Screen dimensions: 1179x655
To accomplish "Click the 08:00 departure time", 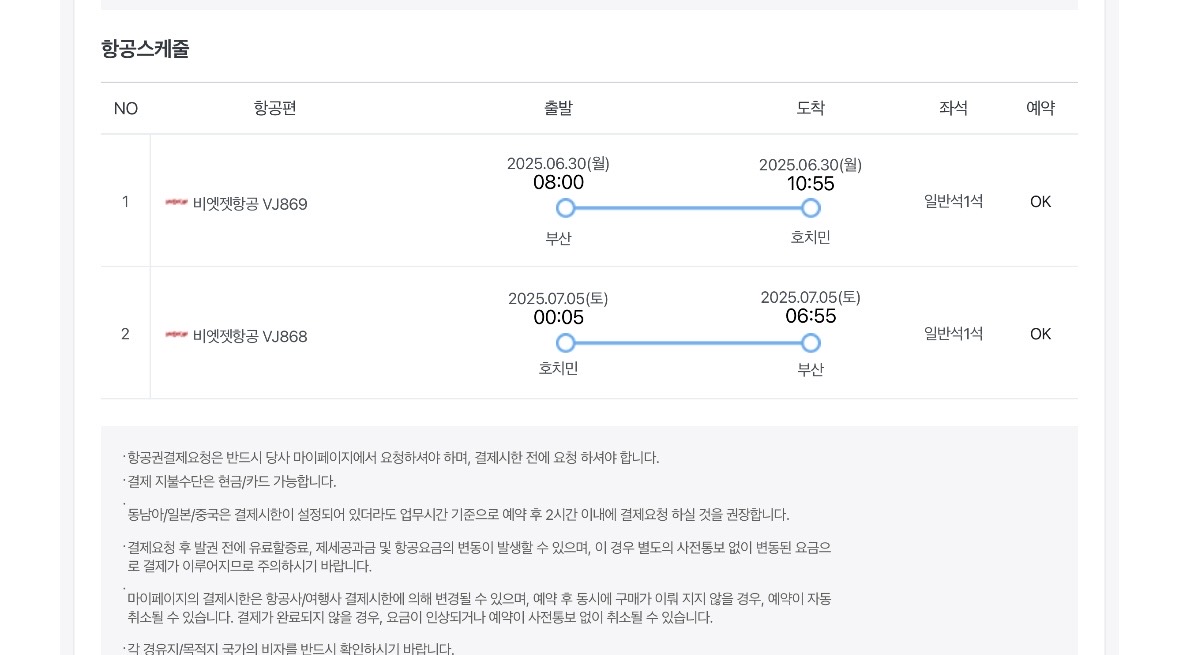I will click(x=558, y=183).
